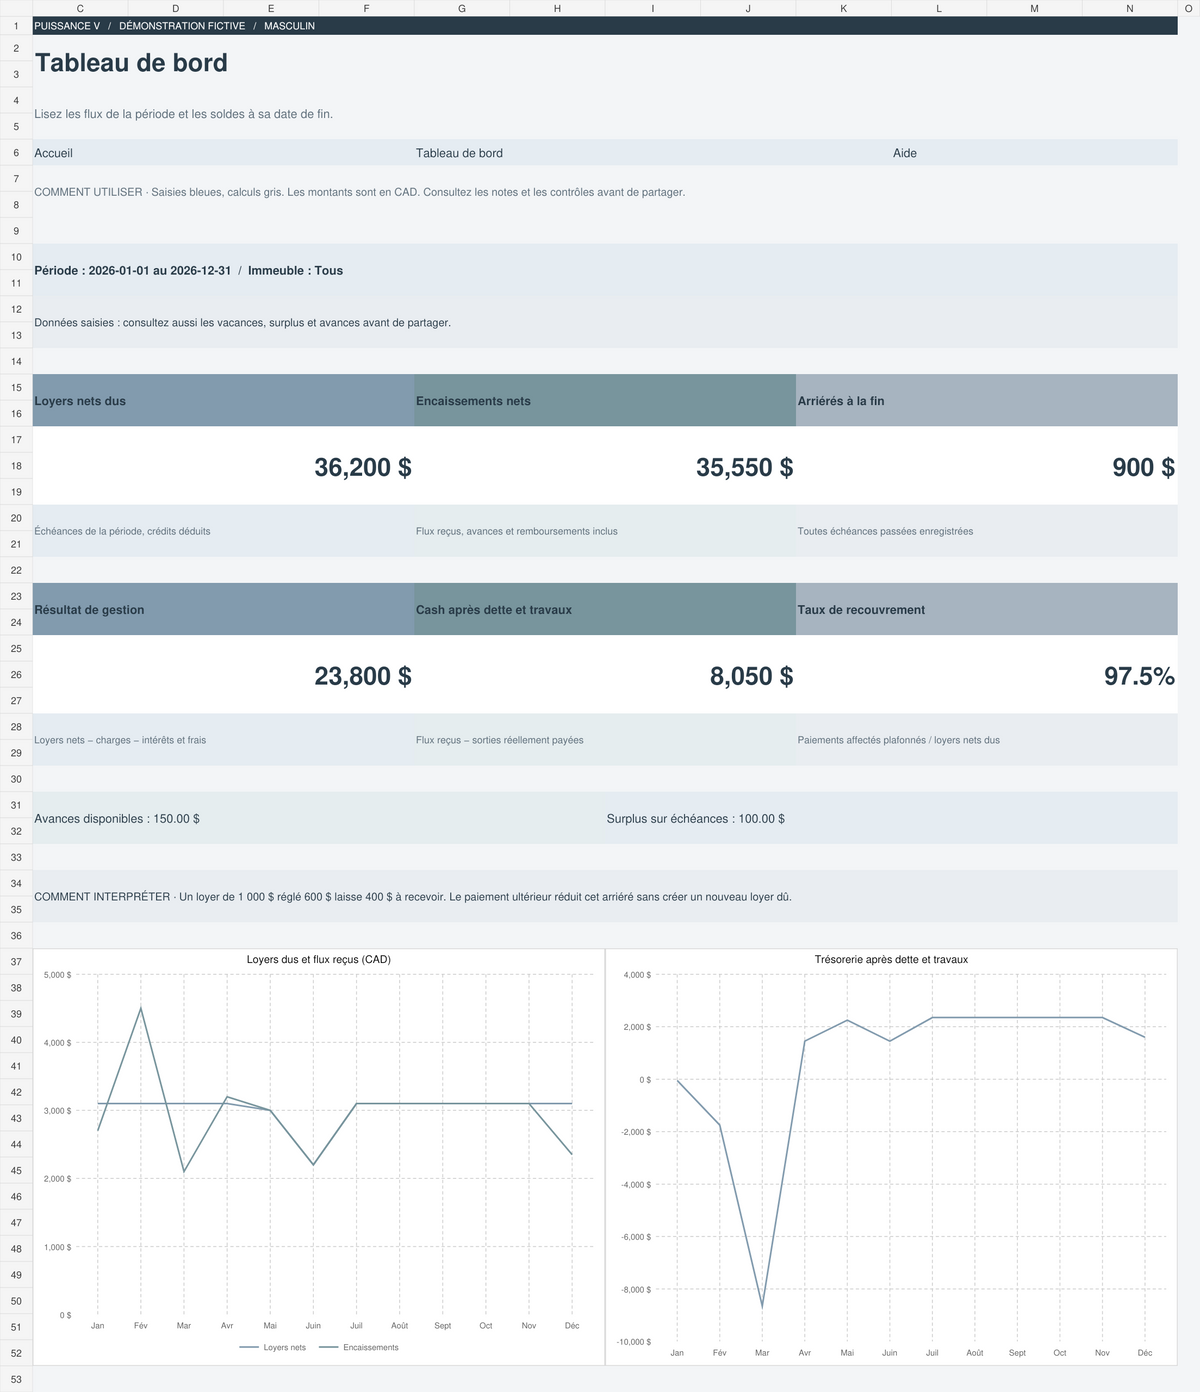This screenshot has height=1392, width=1200.
Task: Click the Loyers nets – charges – intérêts note
Action: coord(120,740)
